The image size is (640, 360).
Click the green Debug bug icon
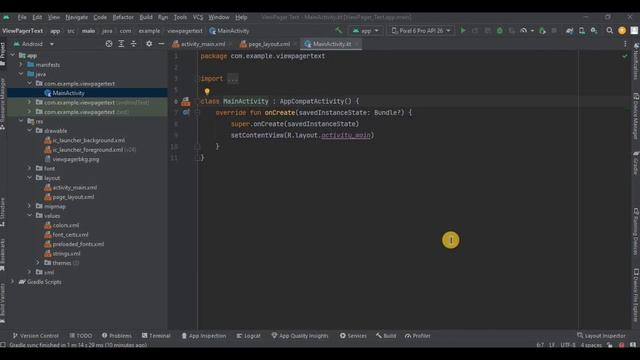500,31
